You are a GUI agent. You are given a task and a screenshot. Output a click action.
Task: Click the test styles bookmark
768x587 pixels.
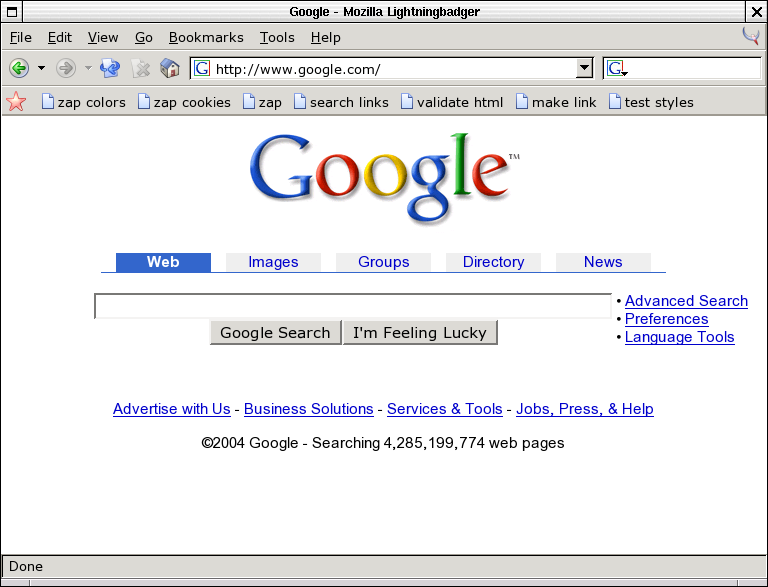click(651, 102)
